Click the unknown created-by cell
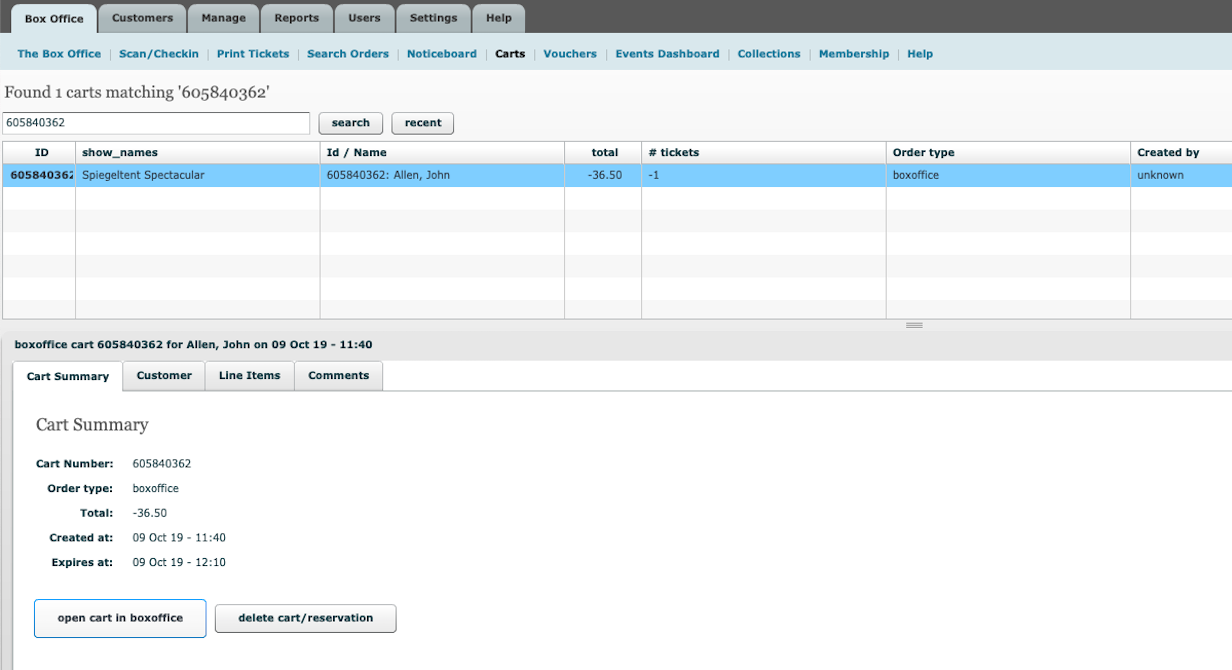The height and width of the screenshot is (670, 1232). click(1181, 175)
